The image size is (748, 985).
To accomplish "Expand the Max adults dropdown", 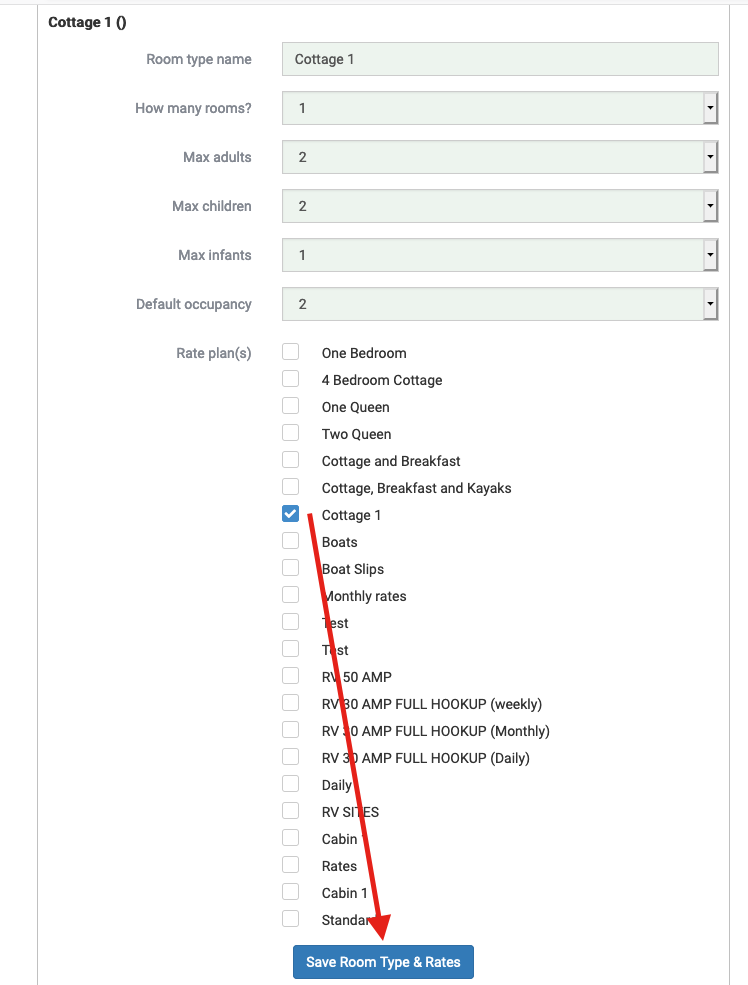I will (500, 157).
